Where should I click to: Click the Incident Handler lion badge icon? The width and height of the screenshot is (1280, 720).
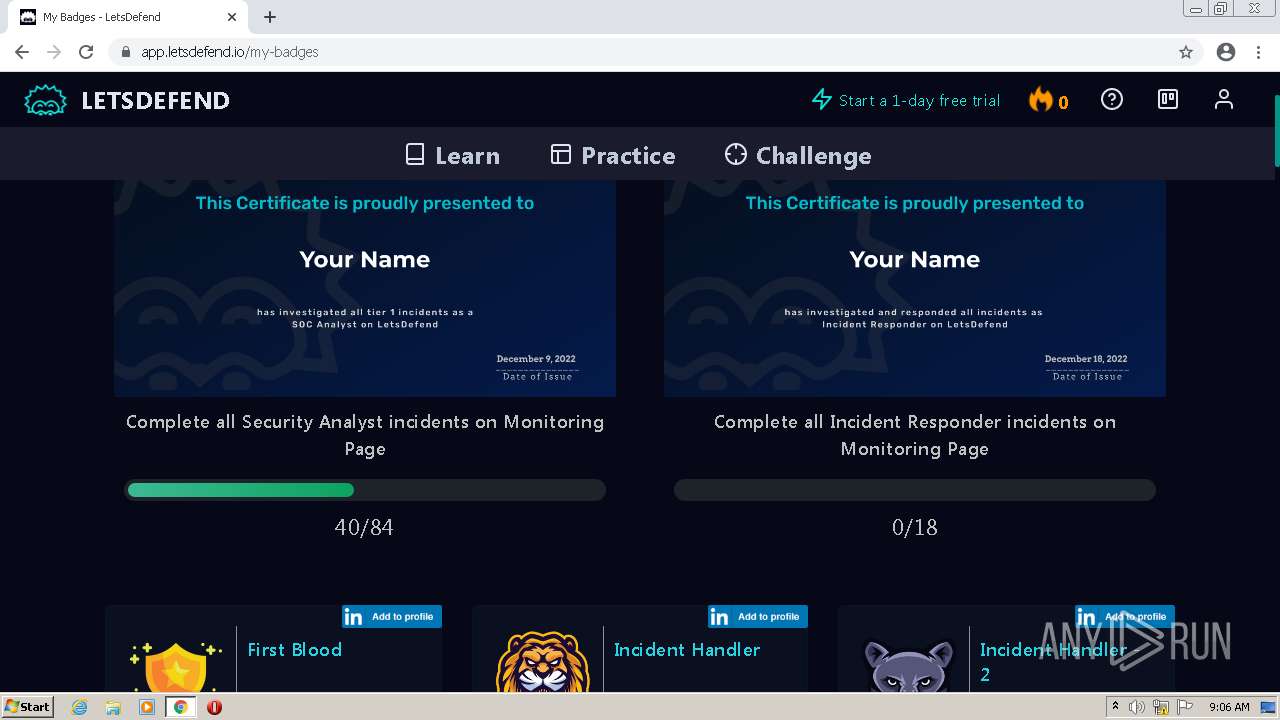tap(542, 662)
